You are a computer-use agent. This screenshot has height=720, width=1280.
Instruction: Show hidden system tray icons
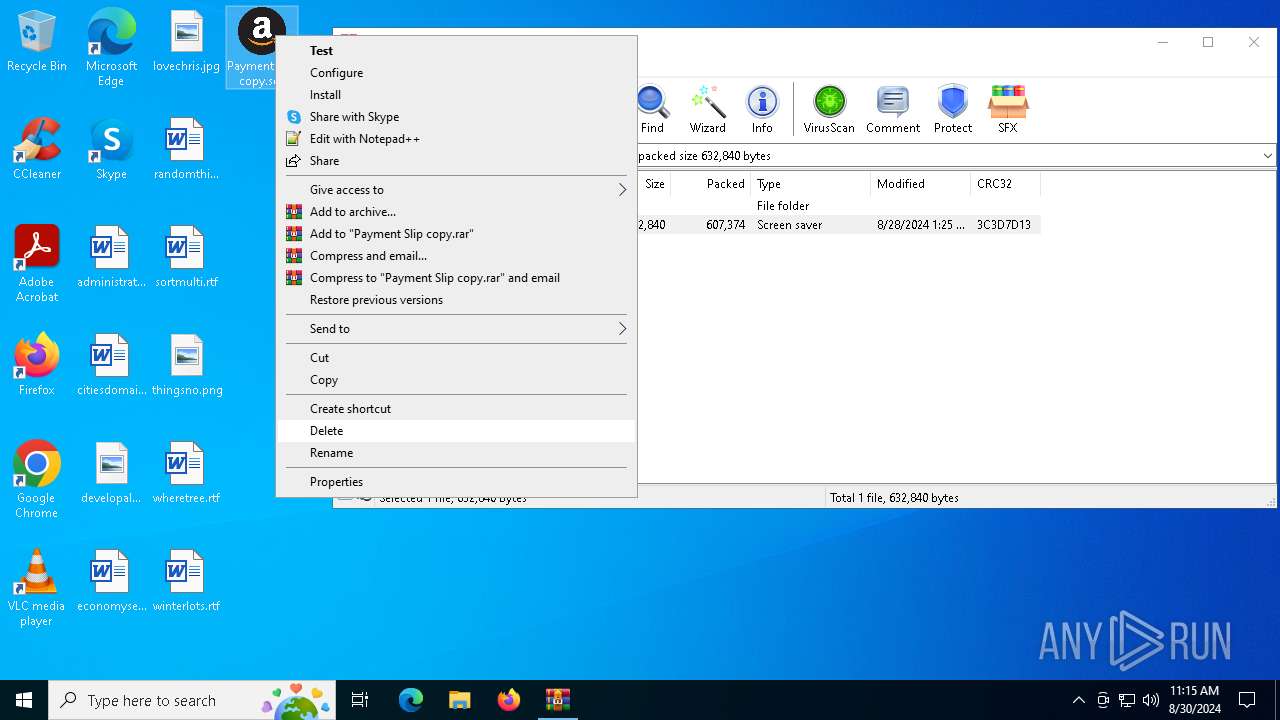pyautogui.click(x=1079, y=700)
